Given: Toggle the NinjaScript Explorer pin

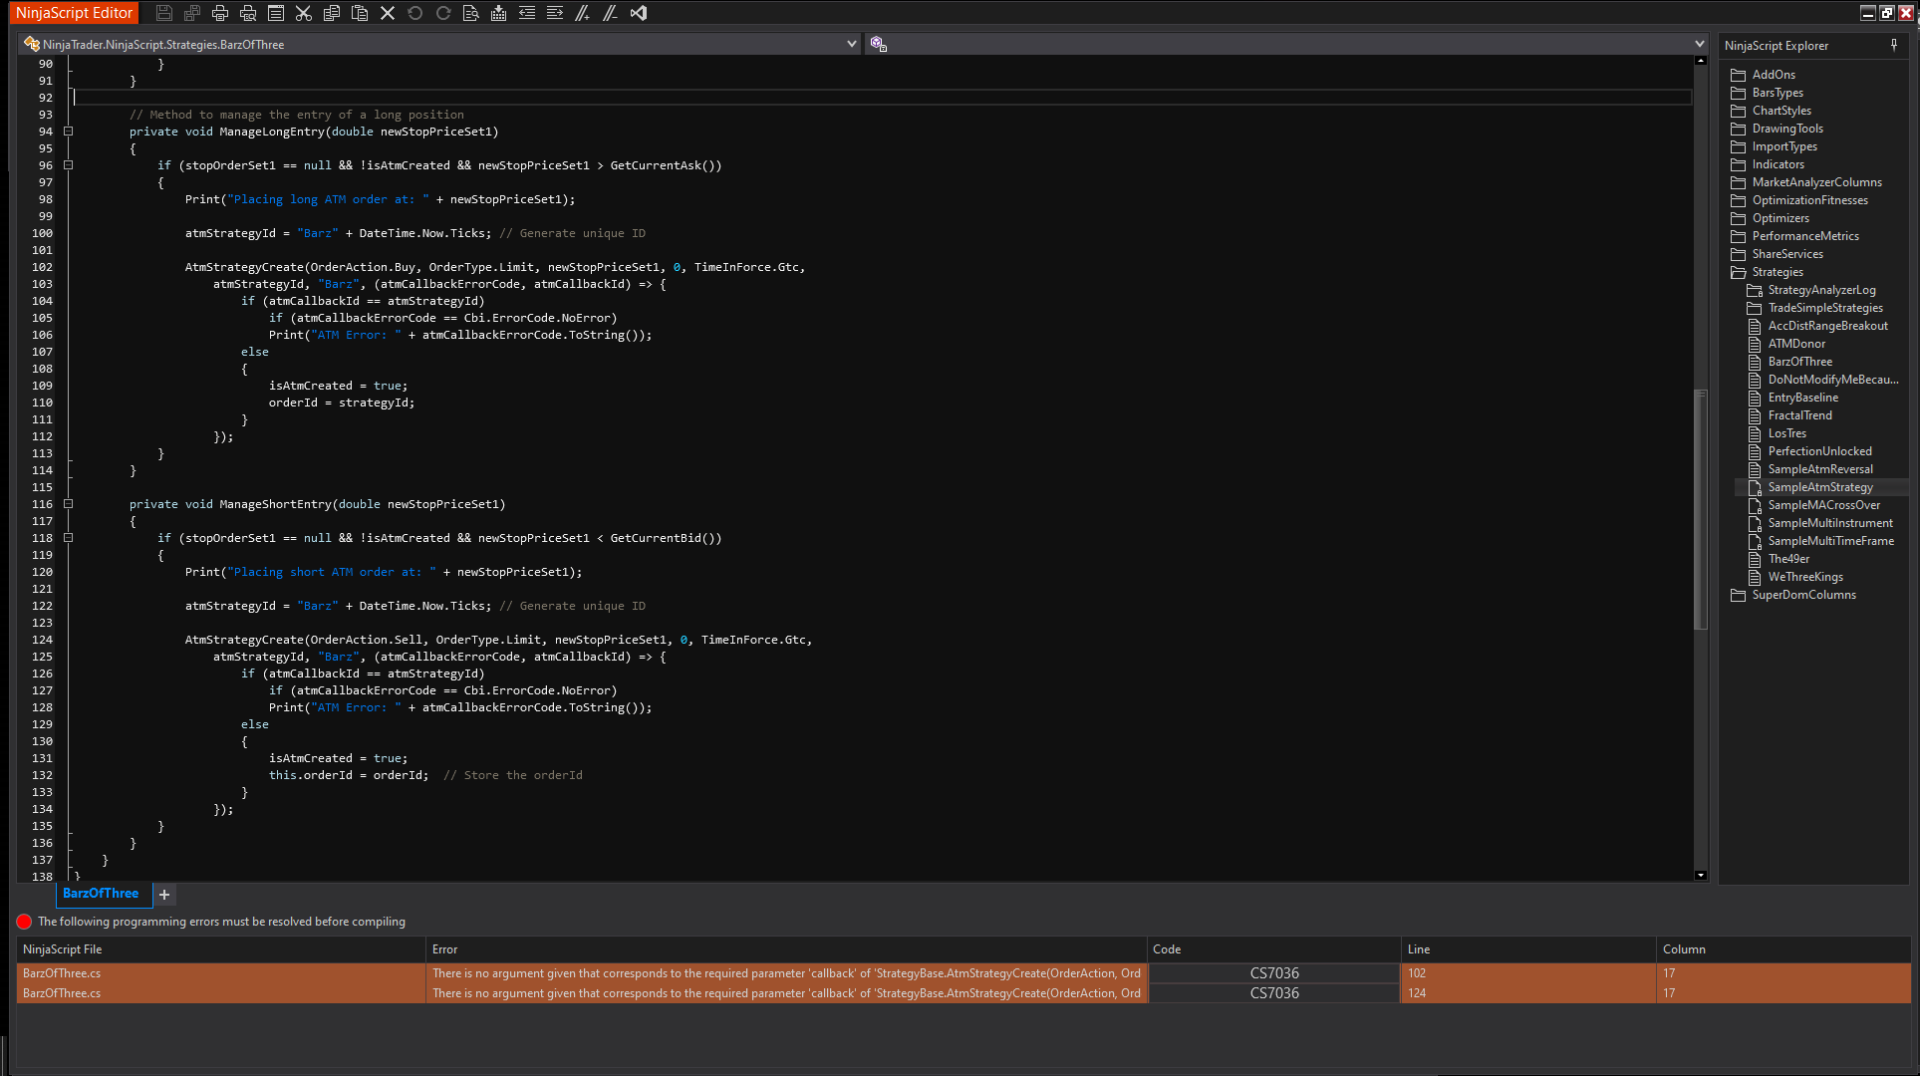Looking at the screenshot, I should click(x=1894, y=45).
